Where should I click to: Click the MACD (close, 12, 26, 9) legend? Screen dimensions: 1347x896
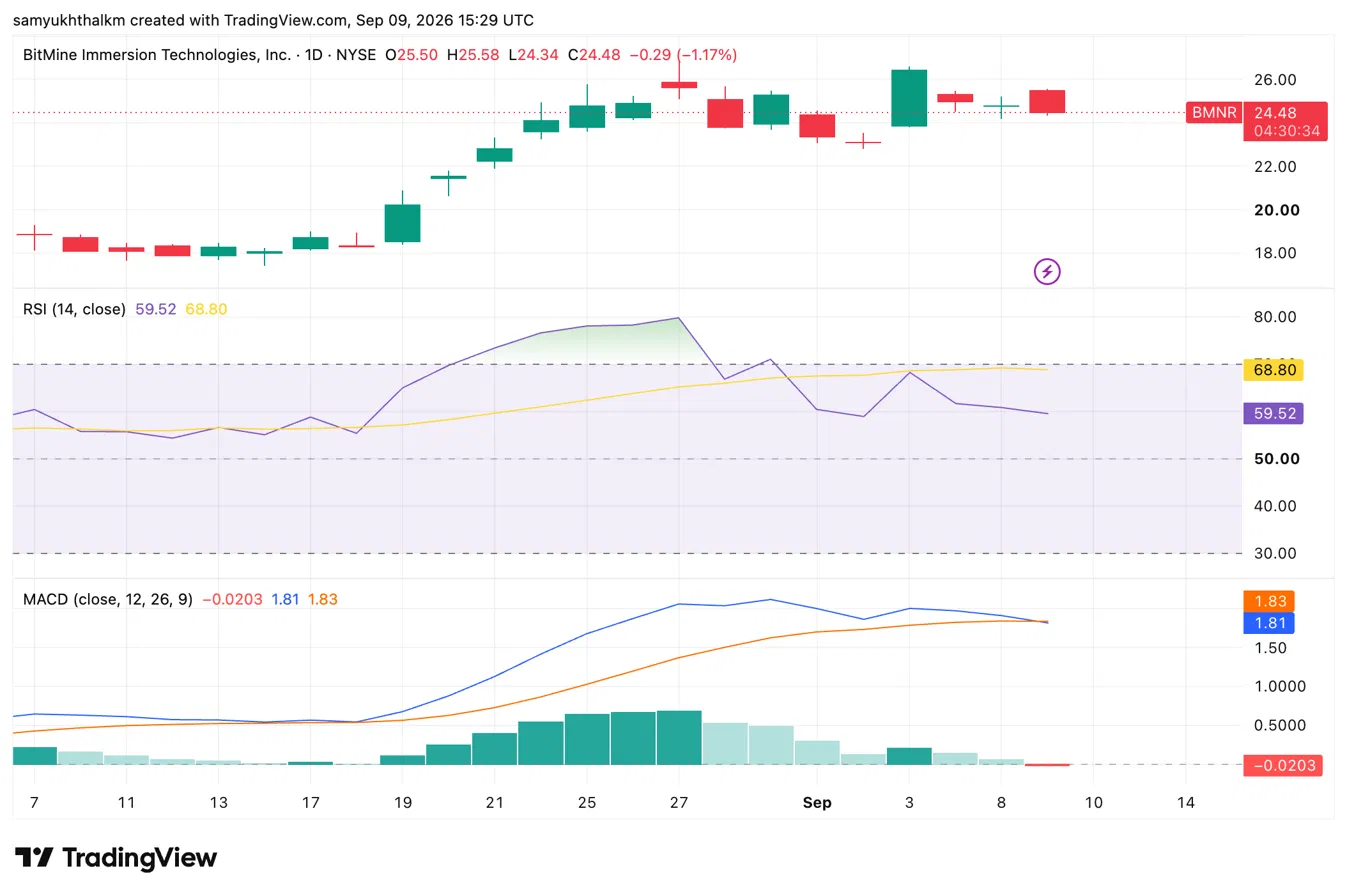108,599
